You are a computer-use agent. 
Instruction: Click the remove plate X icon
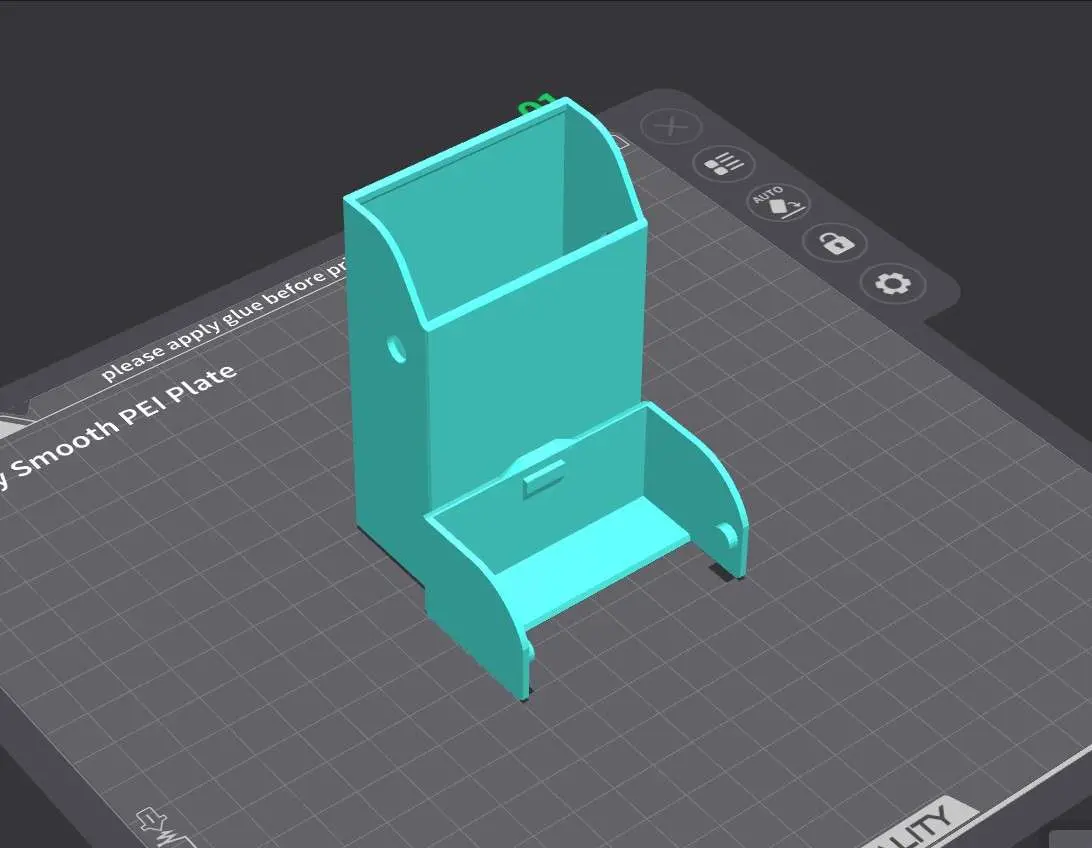671,127
